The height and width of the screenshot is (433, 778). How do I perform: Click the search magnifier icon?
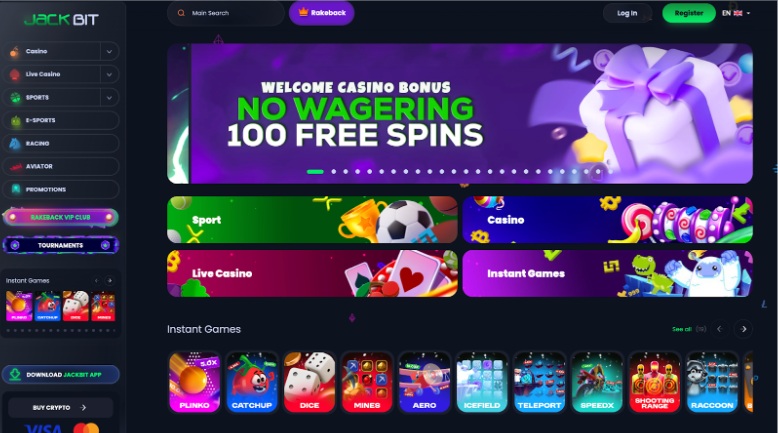[182, 13]
